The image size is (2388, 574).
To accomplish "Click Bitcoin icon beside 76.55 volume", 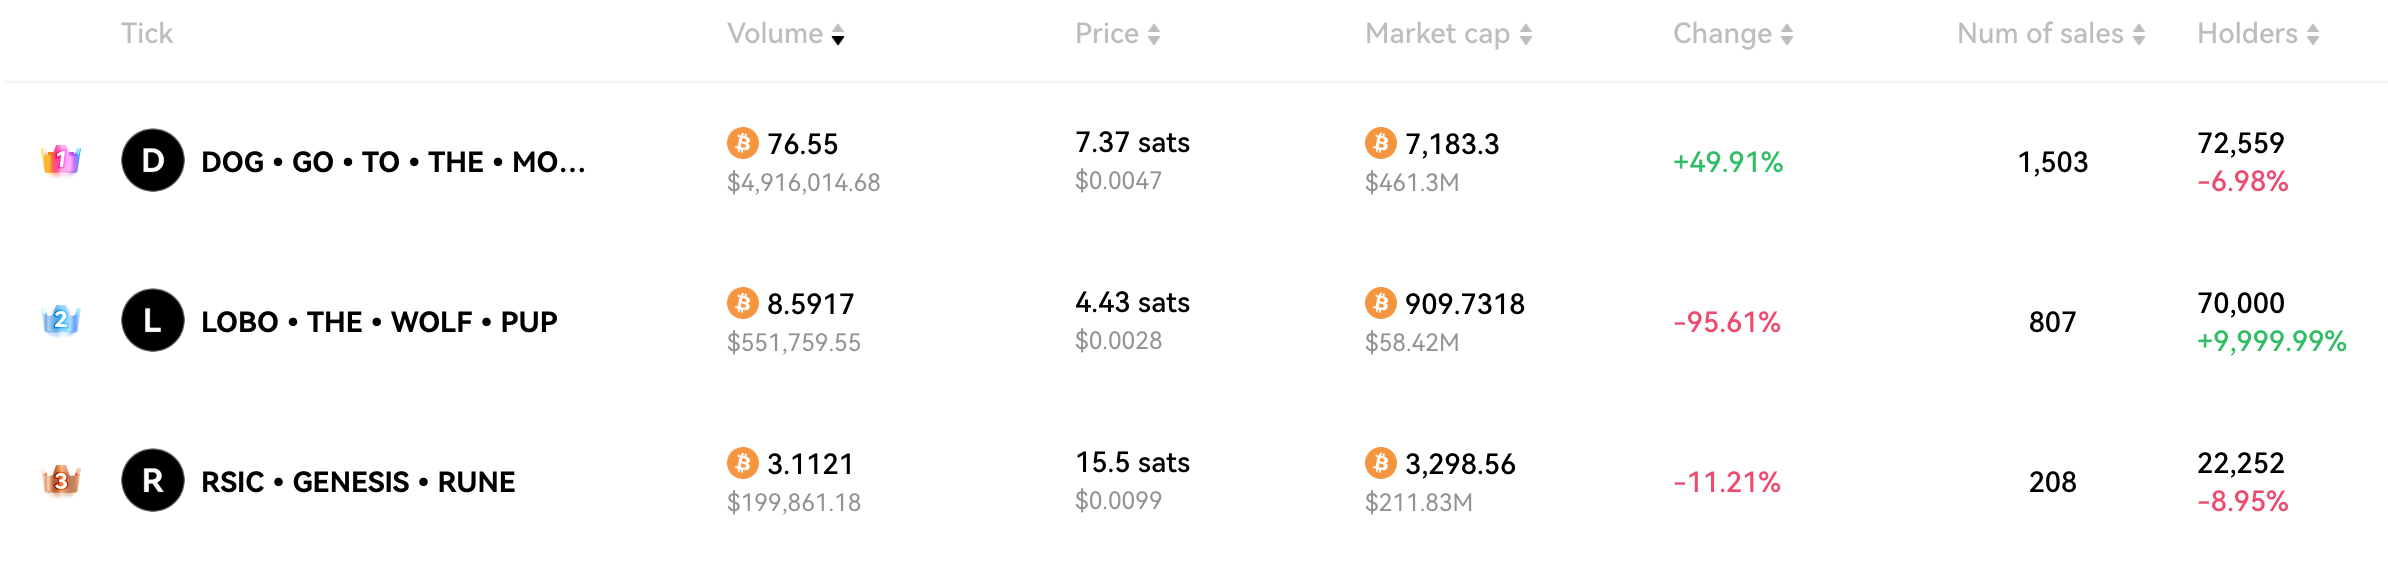I will 742,143.
